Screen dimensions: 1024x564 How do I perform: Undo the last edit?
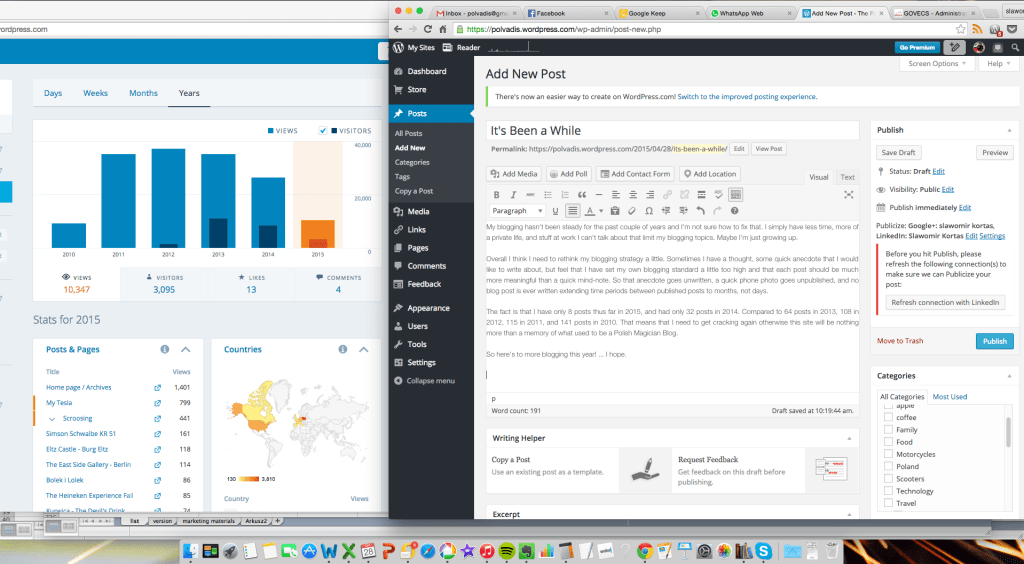[x=700, y=211]
